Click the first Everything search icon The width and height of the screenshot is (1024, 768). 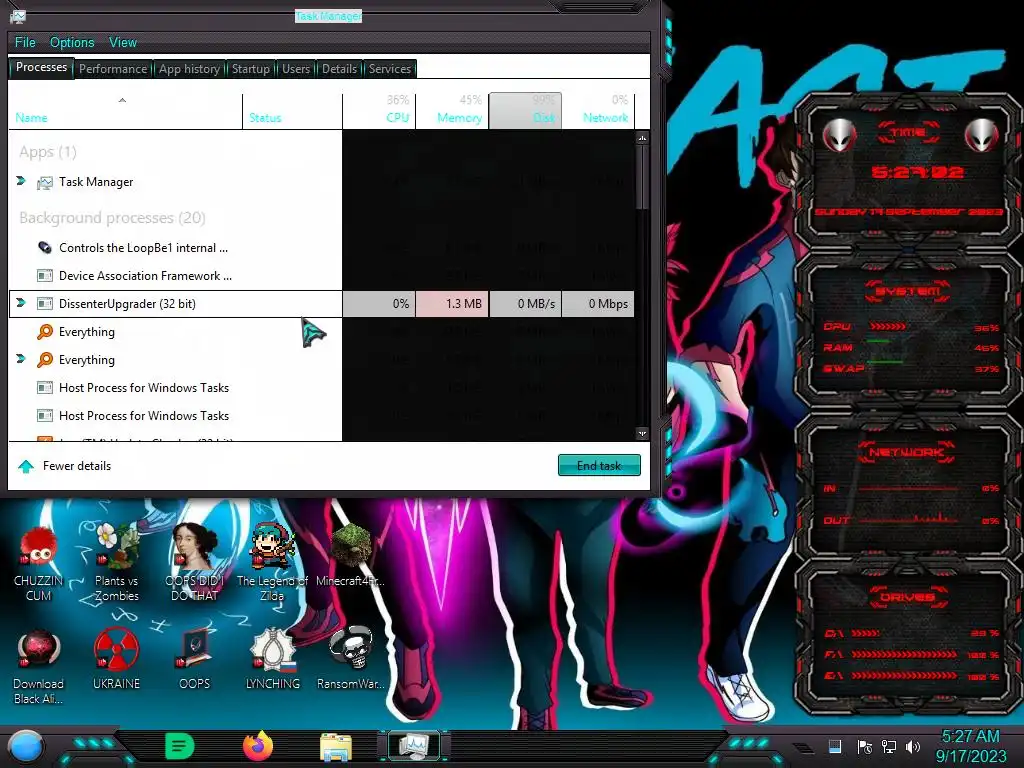[45, 332]
